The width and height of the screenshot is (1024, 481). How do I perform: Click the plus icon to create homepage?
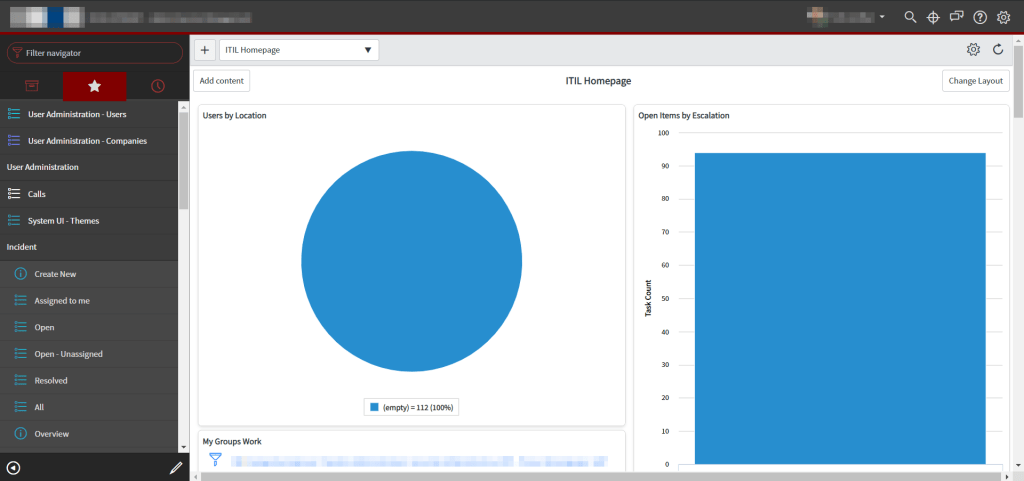point(204,50)
